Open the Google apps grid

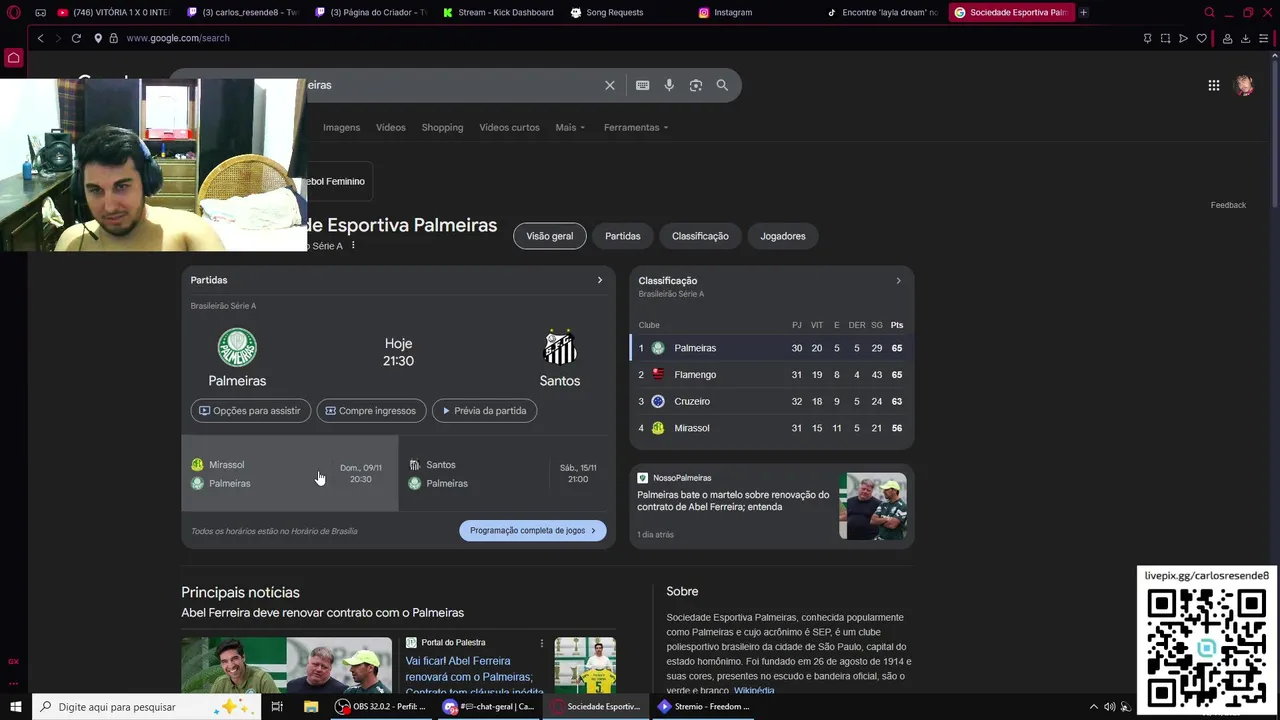tap(1214, 85)
